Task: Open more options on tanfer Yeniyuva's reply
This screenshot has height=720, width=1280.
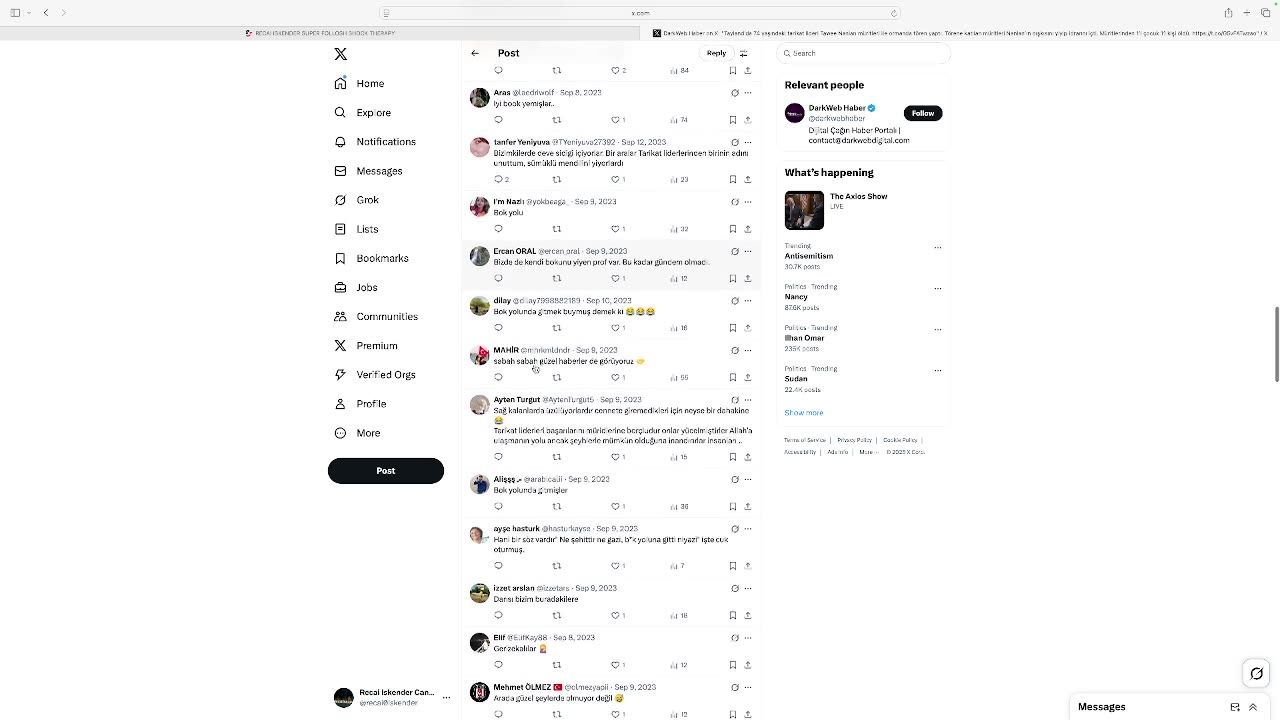Action: coord(748,142)
